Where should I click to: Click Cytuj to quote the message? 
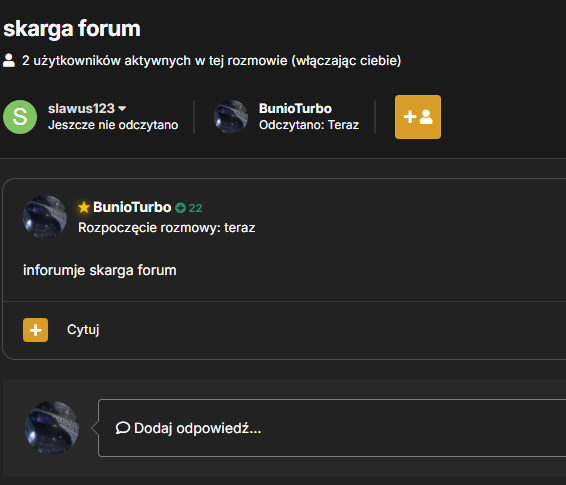click(x=83, y=330)
